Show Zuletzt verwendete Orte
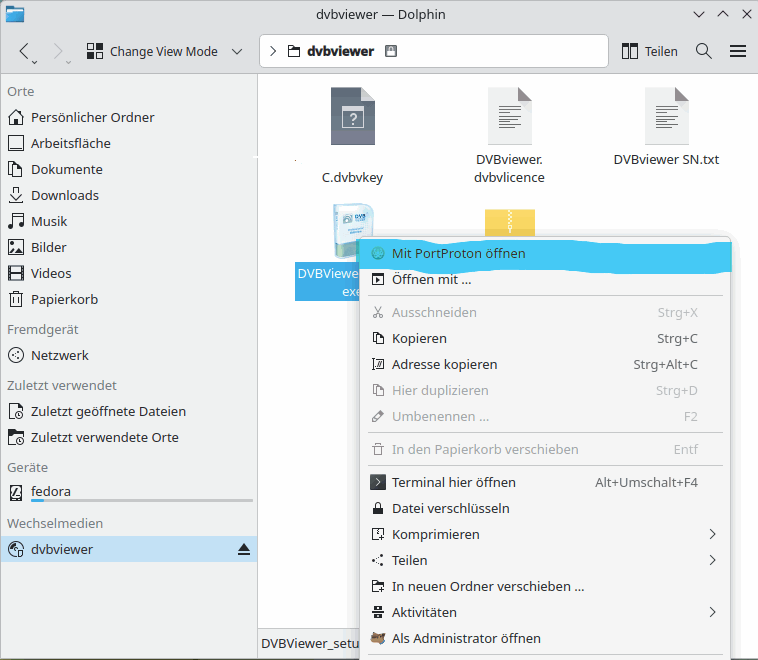This screenshot has width=758, height=660. 129,438
